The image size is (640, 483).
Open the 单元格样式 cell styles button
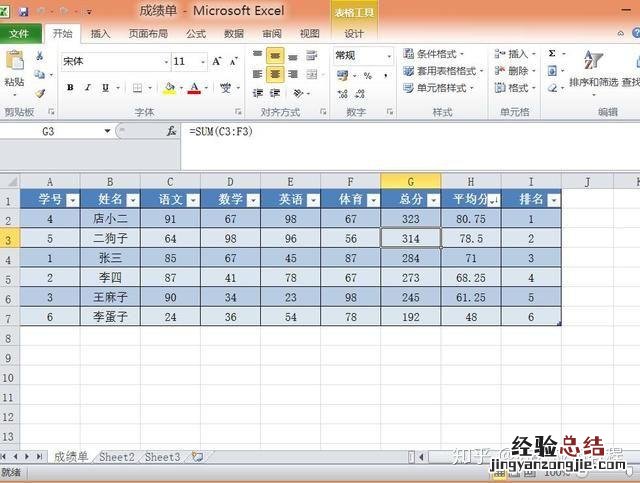click(x=440, y=88)
